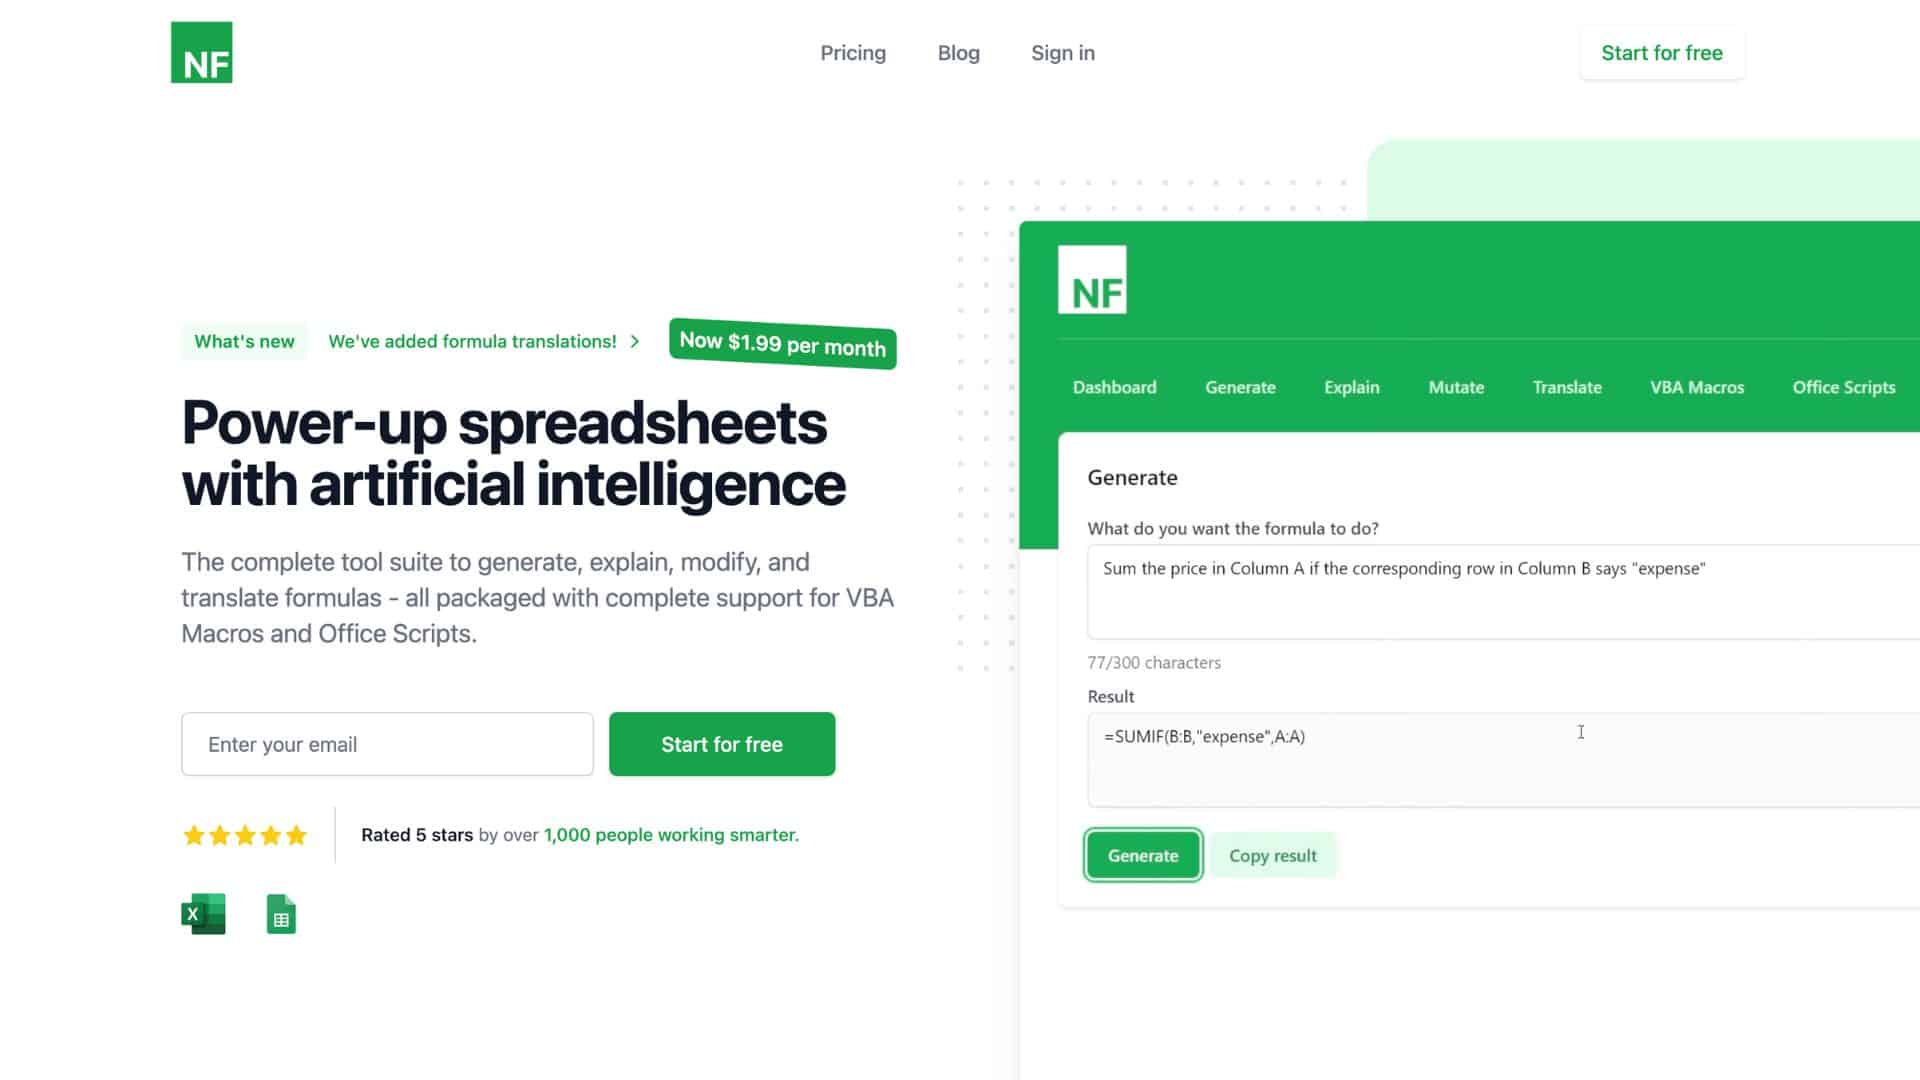1920x1080 pixels.
Task: Click the Dashboard tab in app
Action: 1114,386
